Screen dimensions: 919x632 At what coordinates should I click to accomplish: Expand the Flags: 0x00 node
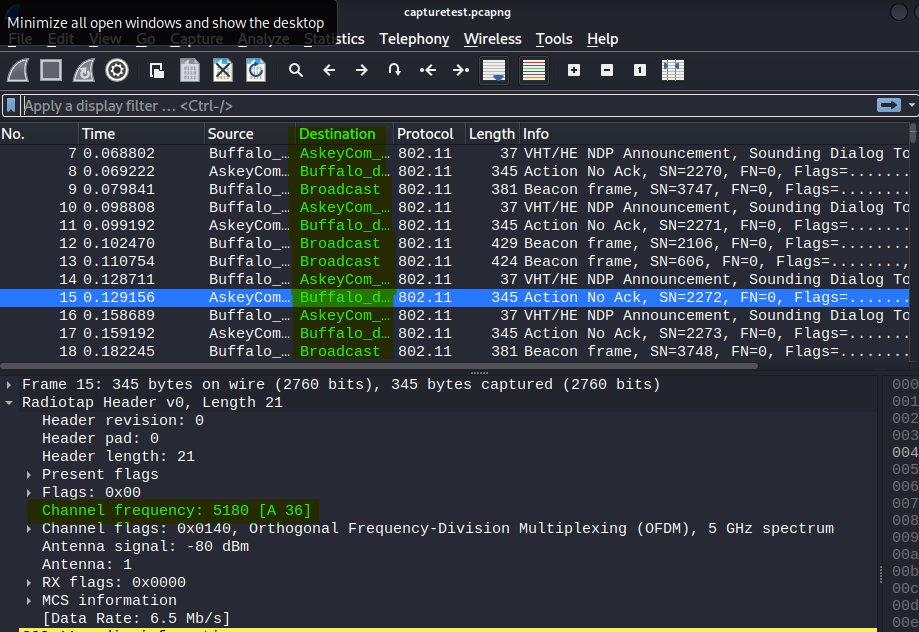[29, 492]
